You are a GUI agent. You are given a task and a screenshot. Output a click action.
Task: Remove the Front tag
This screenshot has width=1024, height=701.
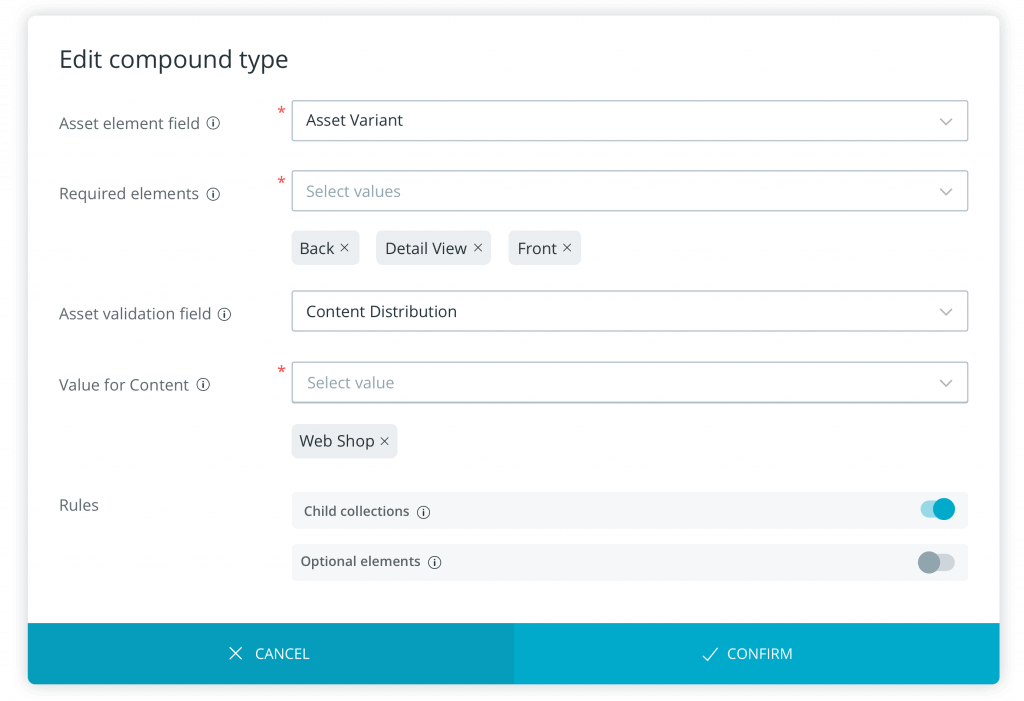tap(567, 248)
